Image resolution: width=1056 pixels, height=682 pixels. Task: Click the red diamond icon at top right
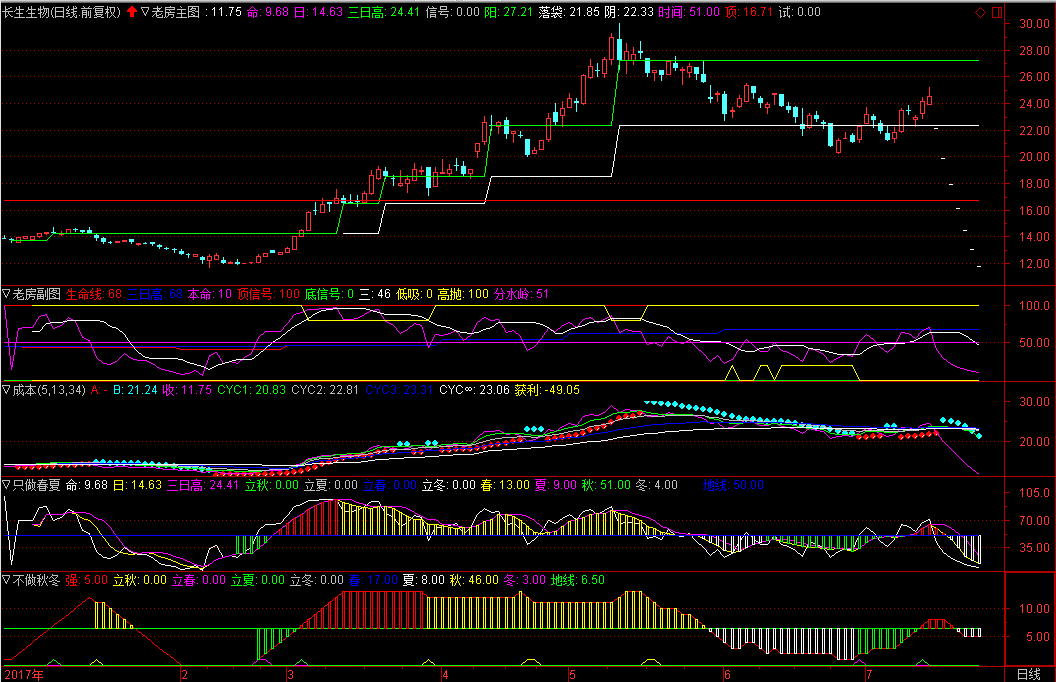[980, 12]
